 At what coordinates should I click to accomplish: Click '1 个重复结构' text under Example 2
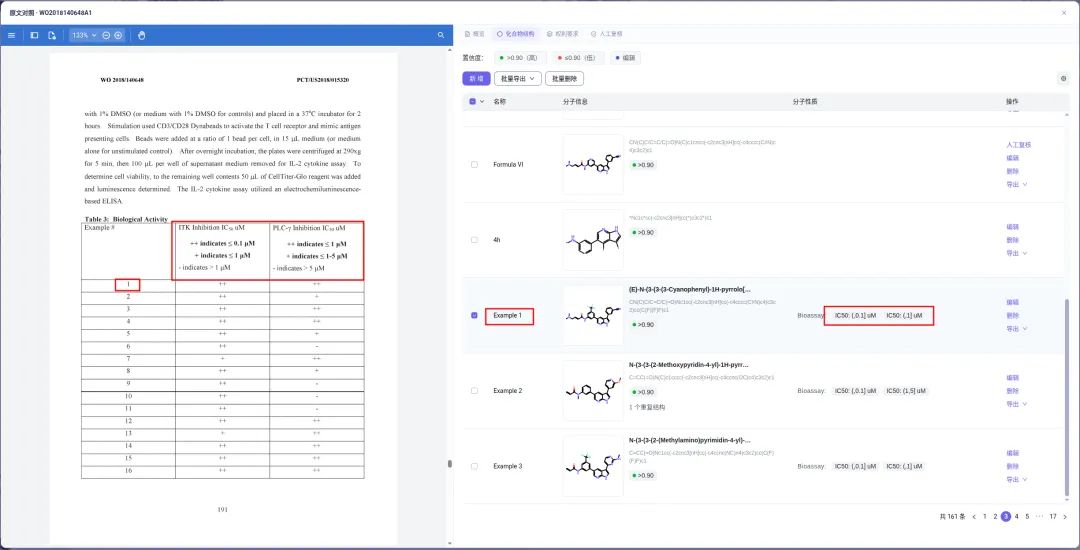[647, 407]
